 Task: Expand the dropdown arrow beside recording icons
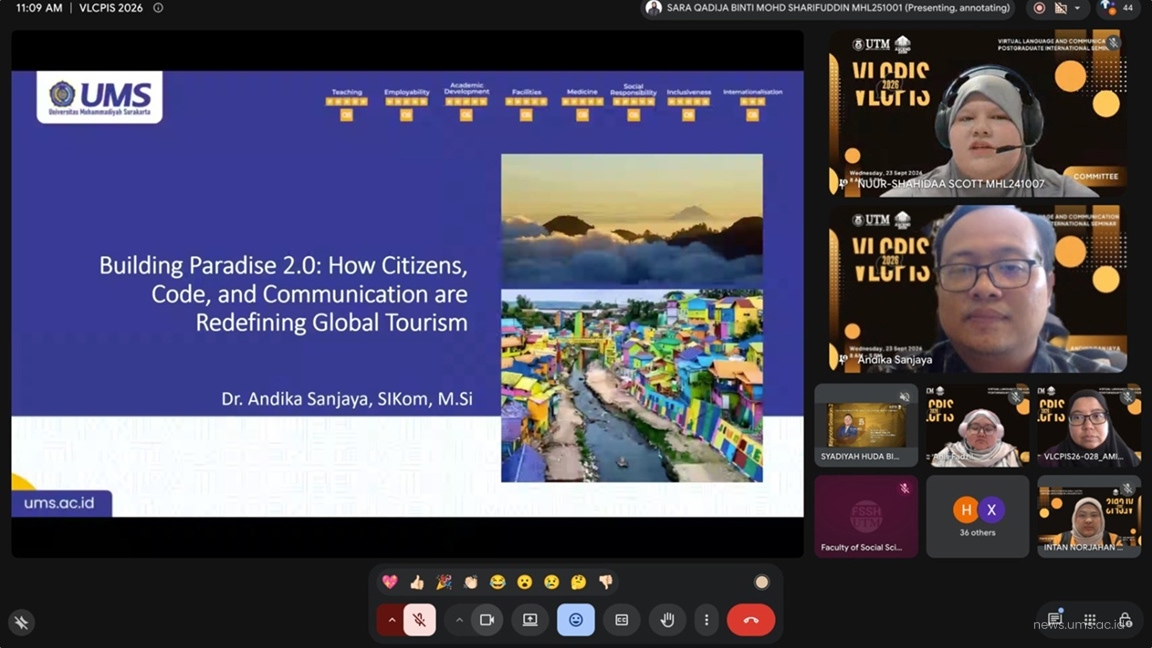pos(1077,8)
